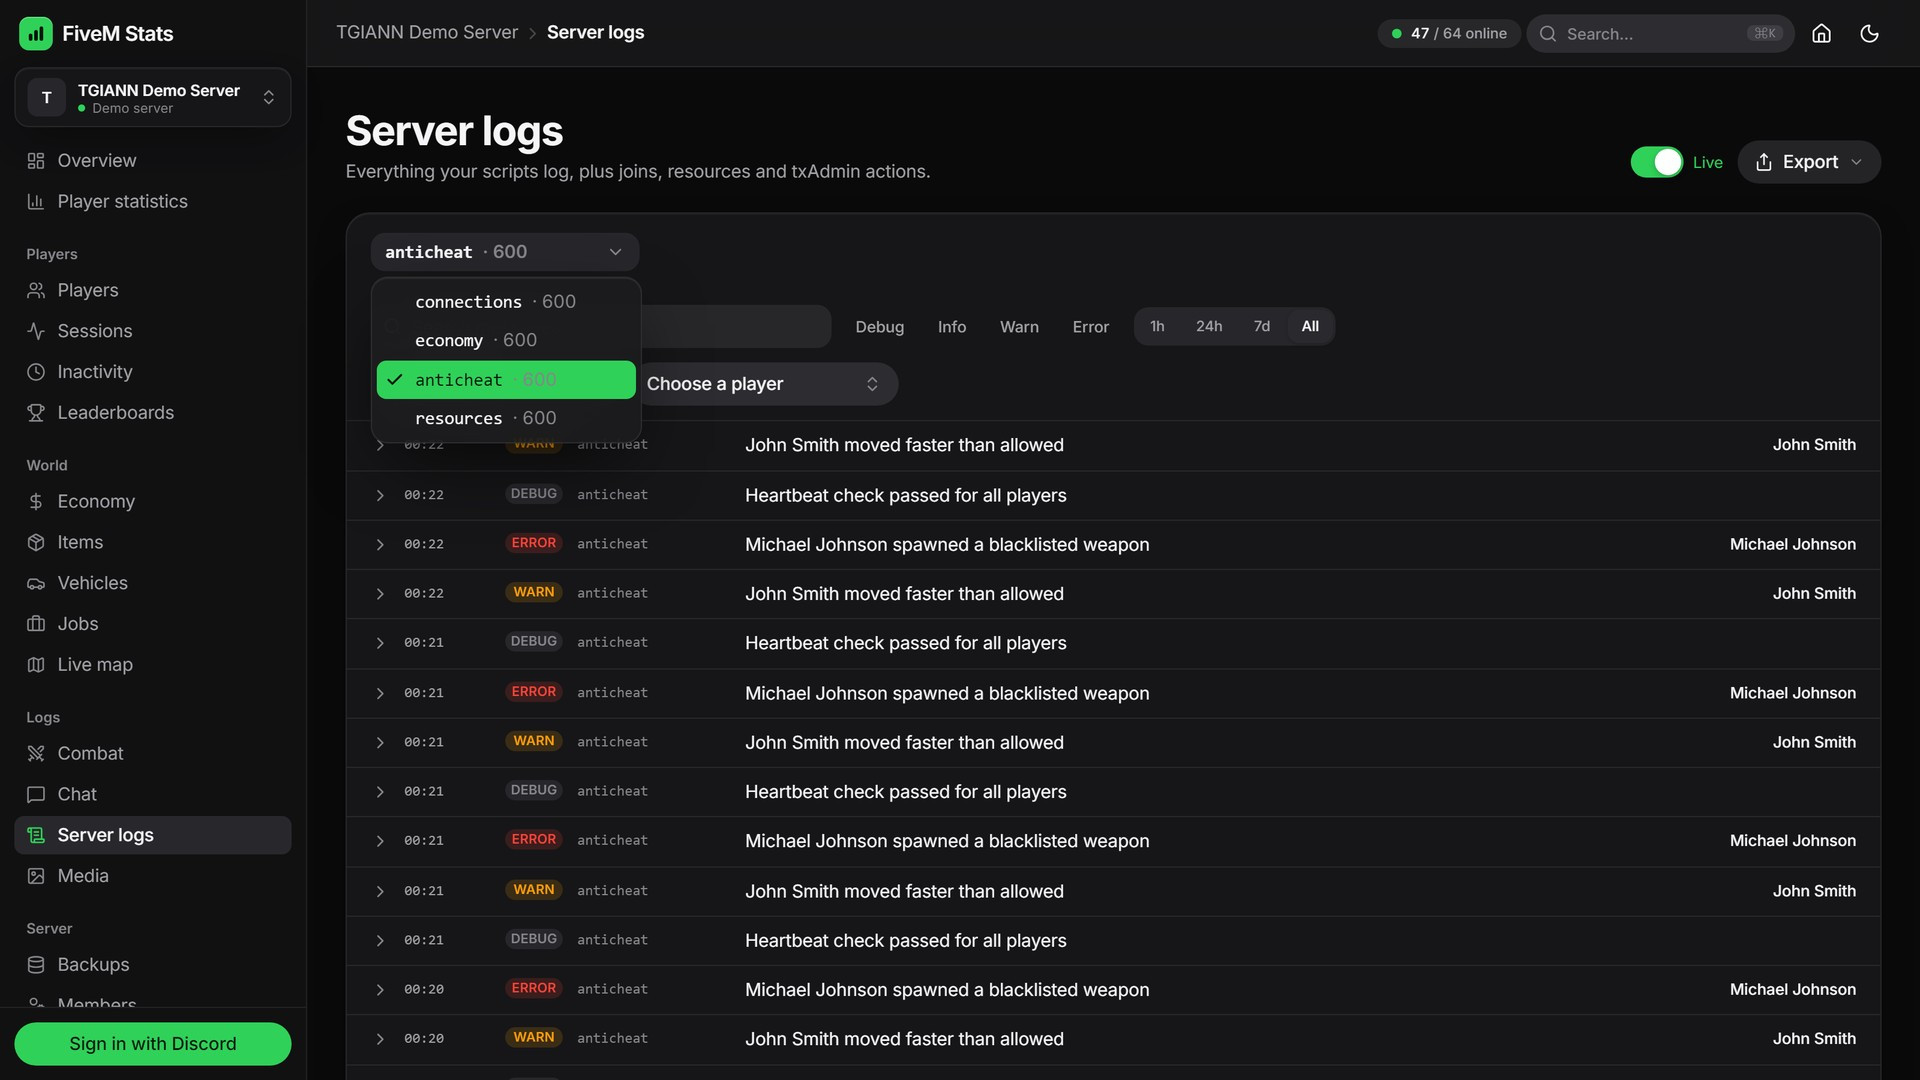Viewport: 1920px width, 1080px height.
Task: Open the home icon in top bar
Action: [x=1821, y=33]
